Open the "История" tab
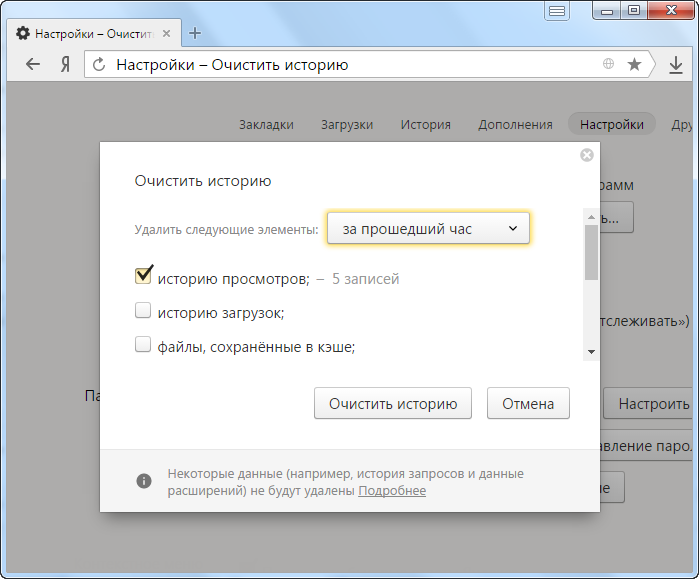The height and width of the screenshot is (579, 699). (x=425, y=125)
